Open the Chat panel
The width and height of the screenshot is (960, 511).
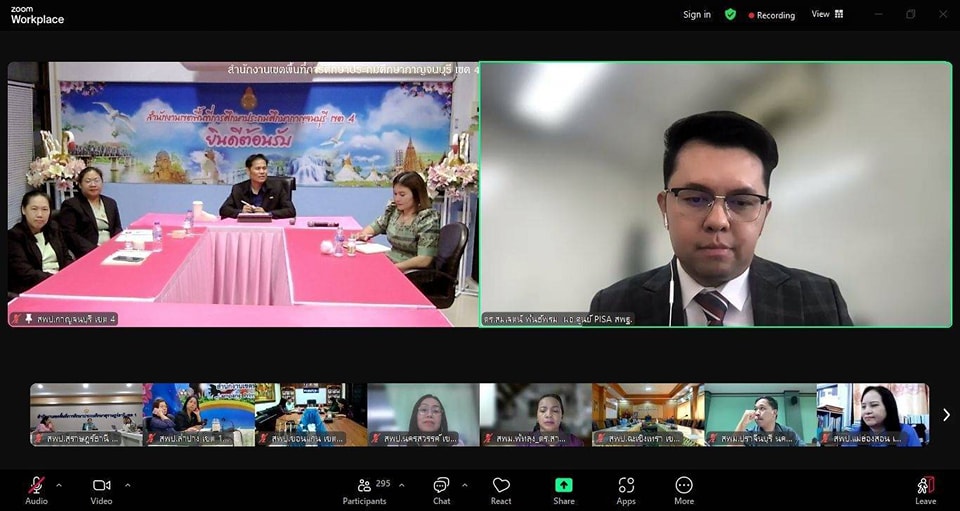click(x=441, y=491)
